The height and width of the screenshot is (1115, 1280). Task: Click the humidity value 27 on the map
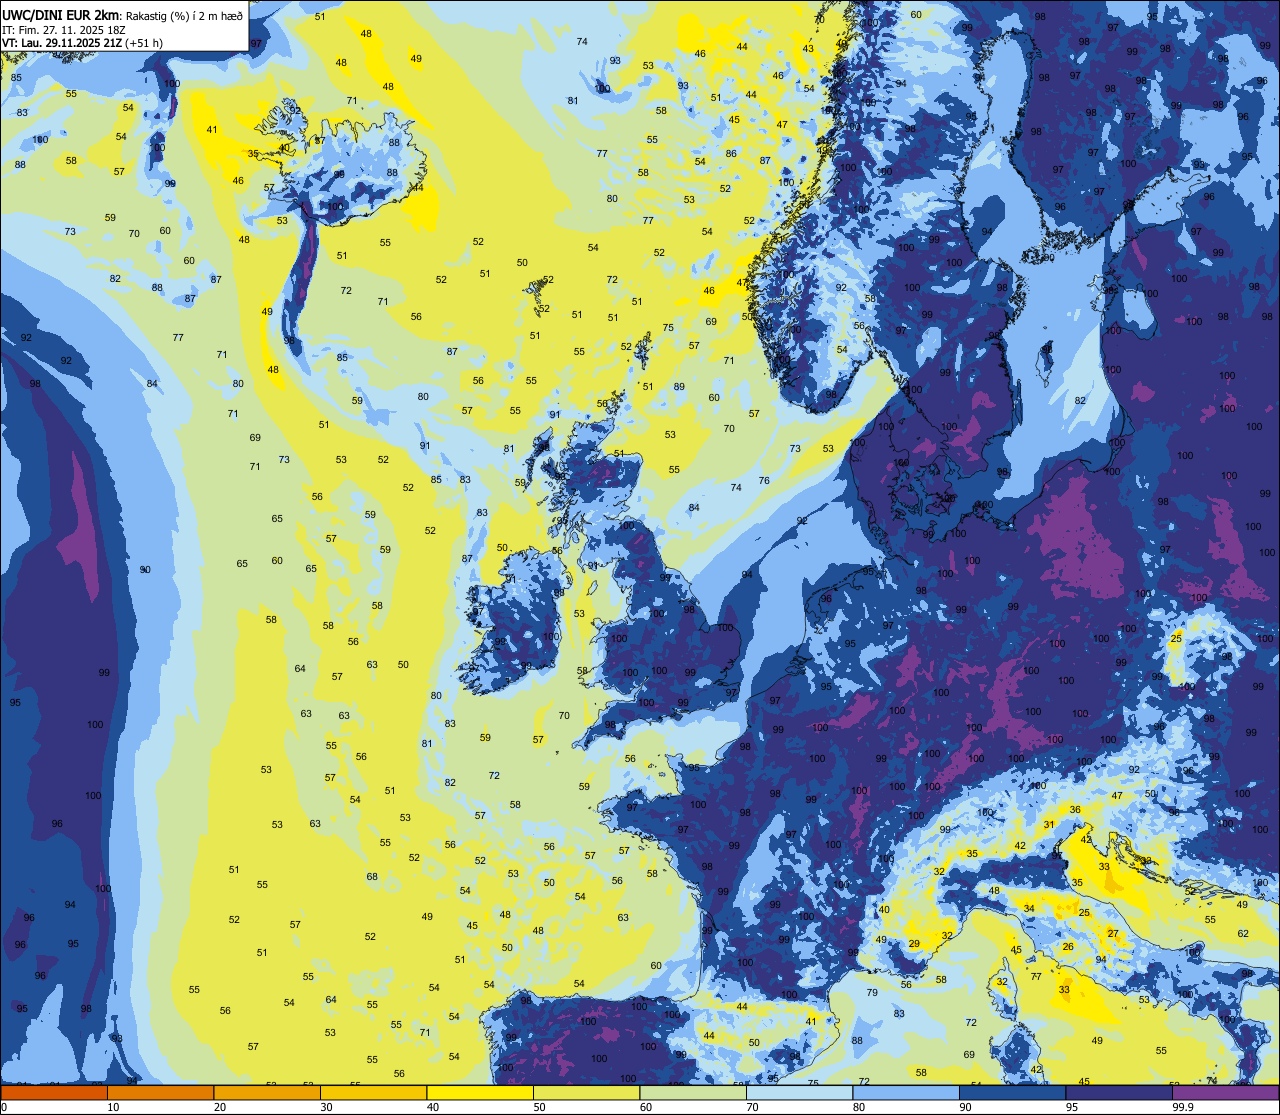1113,933
